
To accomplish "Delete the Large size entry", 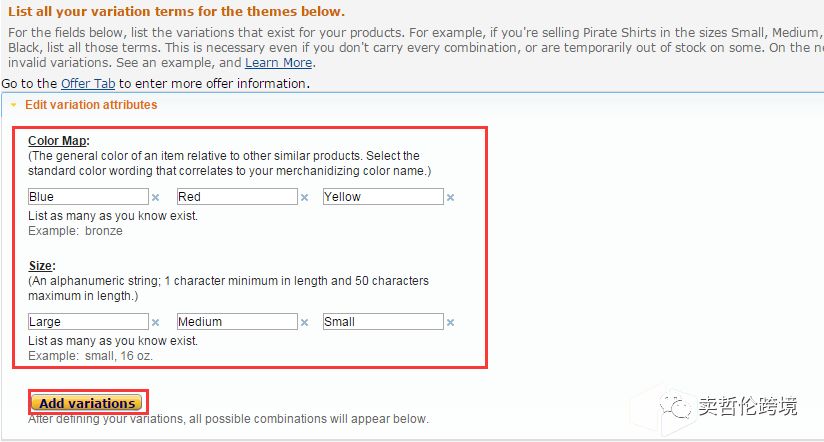I will tap(156, 323).
